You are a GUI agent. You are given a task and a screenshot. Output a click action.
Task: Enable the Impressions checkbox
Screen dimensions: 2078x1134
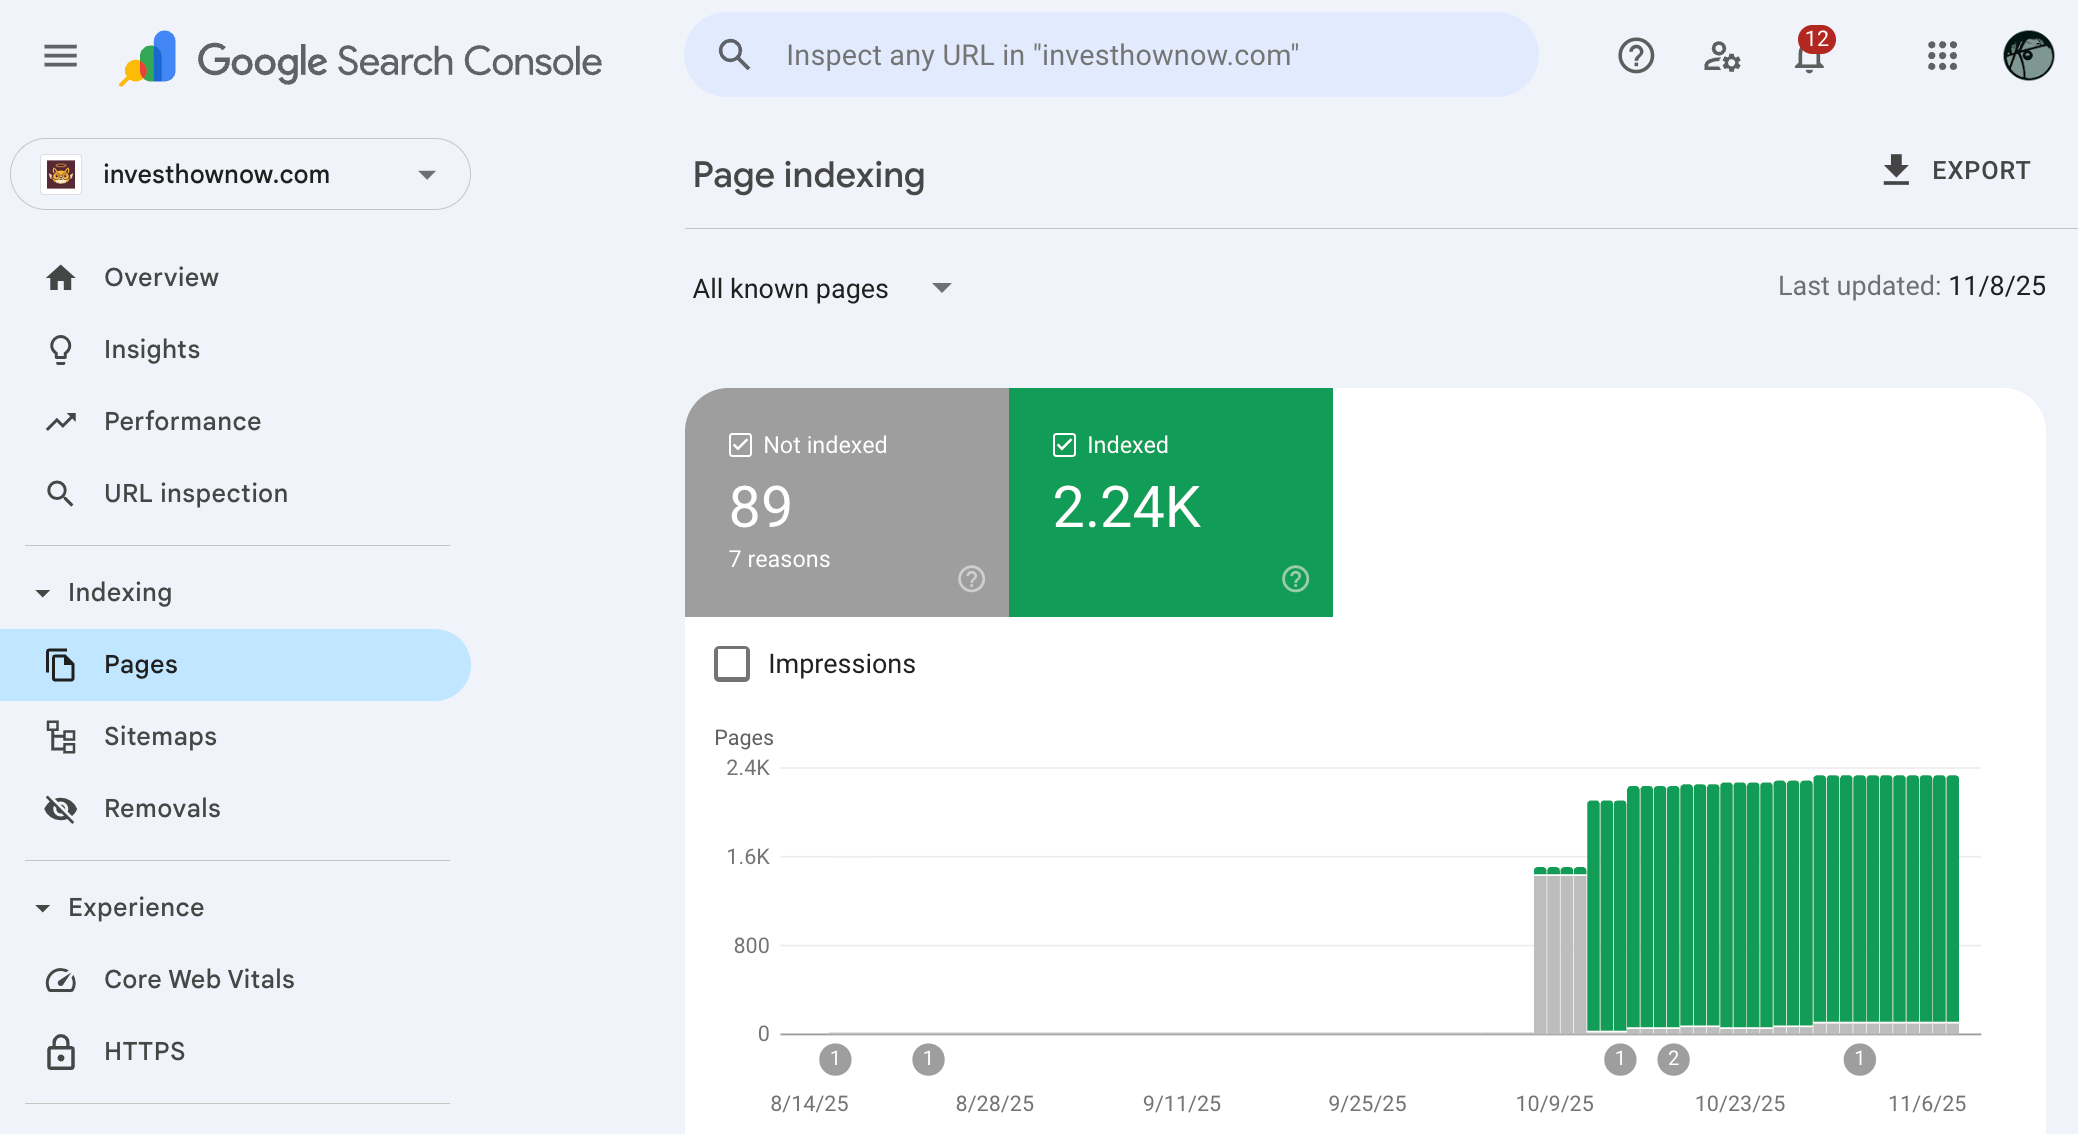click(x=732, y=664)
